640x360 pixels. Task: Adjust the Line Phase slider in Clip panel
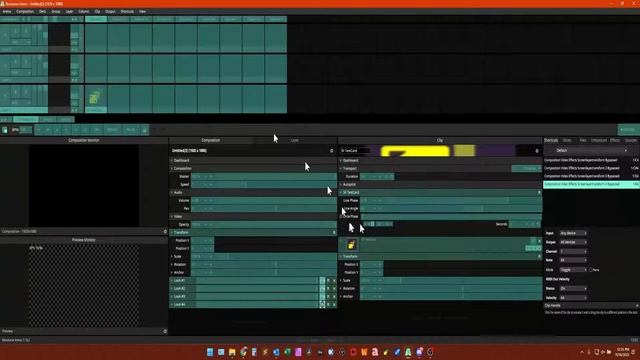(451, 200)
